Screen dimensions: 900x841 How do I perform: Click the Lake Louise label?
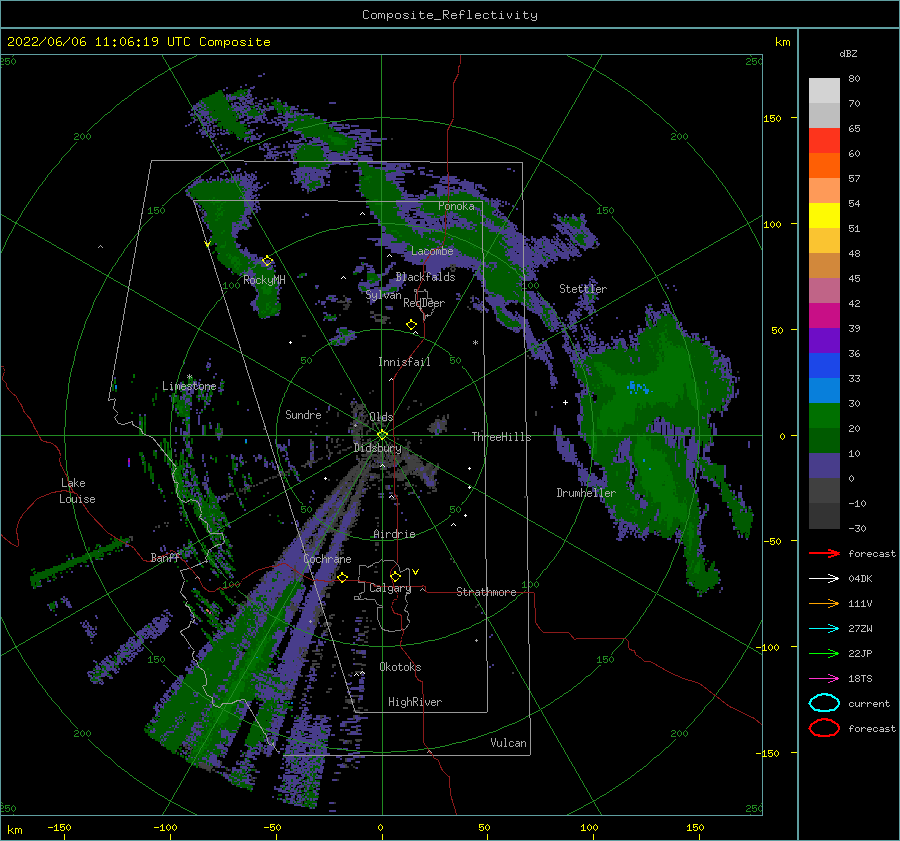tap(77, 491)
